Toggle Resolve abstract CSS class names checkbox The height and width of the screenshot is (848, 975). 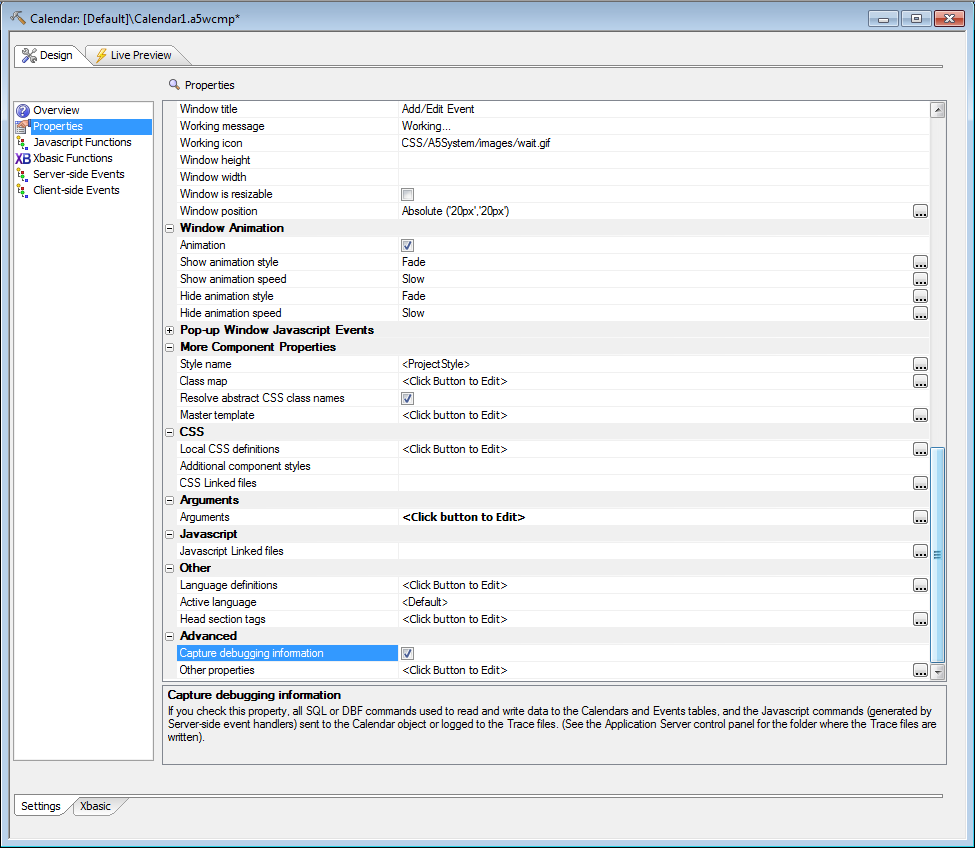click(407, 399)
